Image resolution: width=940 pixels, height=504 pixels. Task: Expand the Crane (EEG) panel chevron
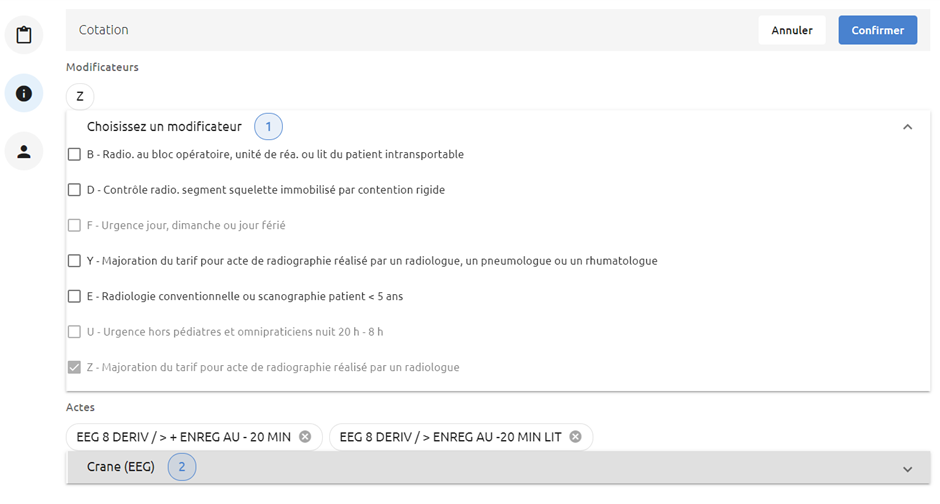908,469
